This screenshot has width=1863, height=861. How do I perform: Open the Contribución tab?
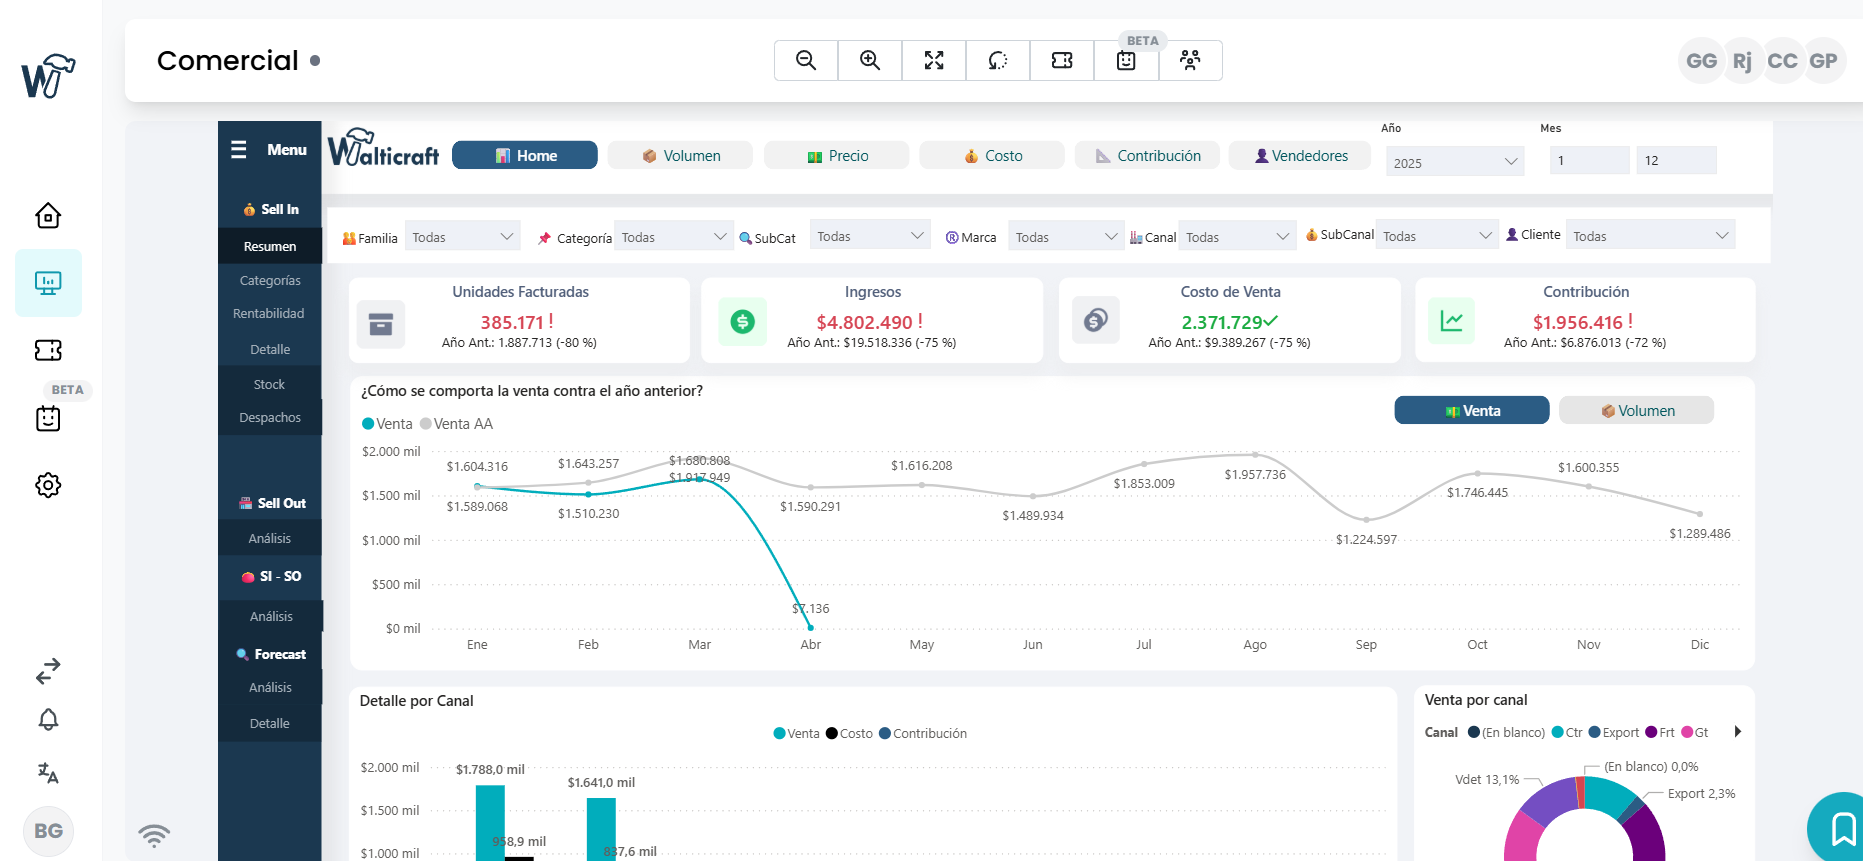[1146, 156]
